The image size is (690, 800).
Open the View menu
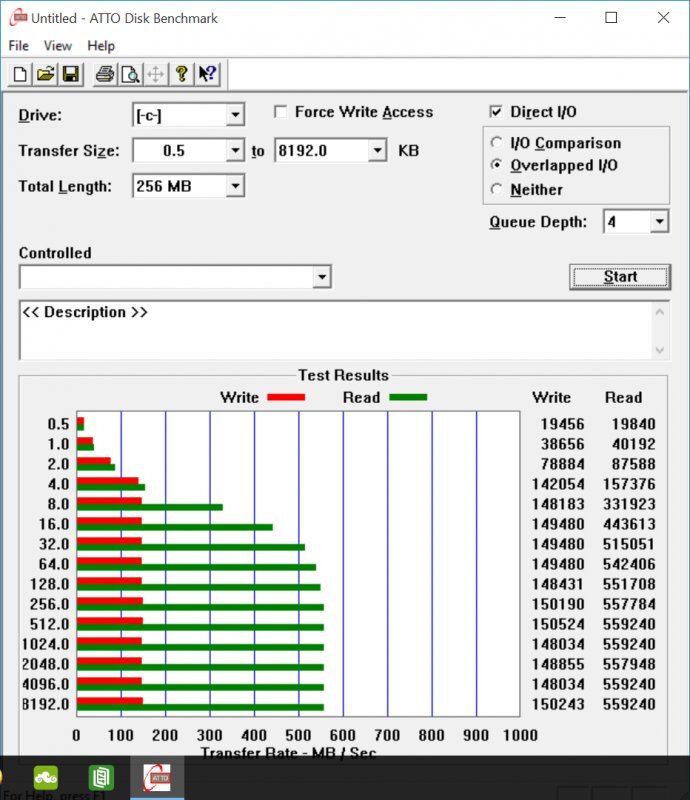point(58,46)
